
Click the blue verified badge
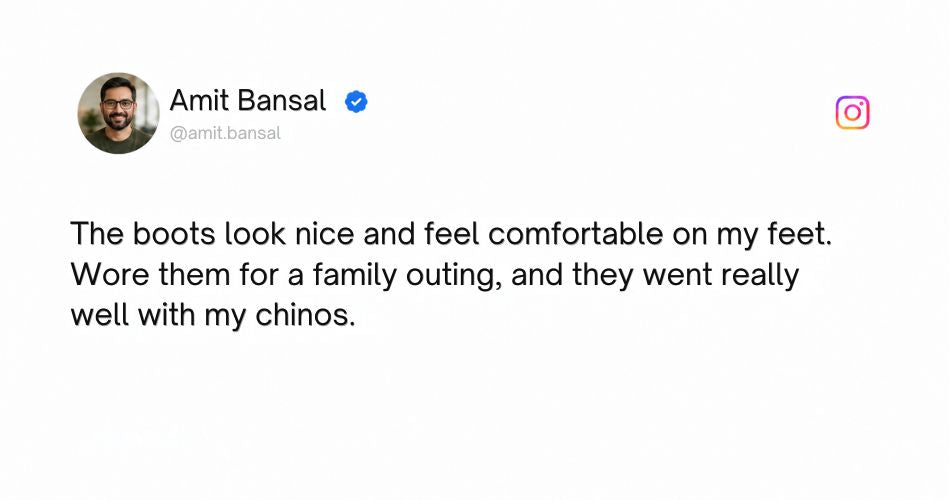click(x=356, y=101)
